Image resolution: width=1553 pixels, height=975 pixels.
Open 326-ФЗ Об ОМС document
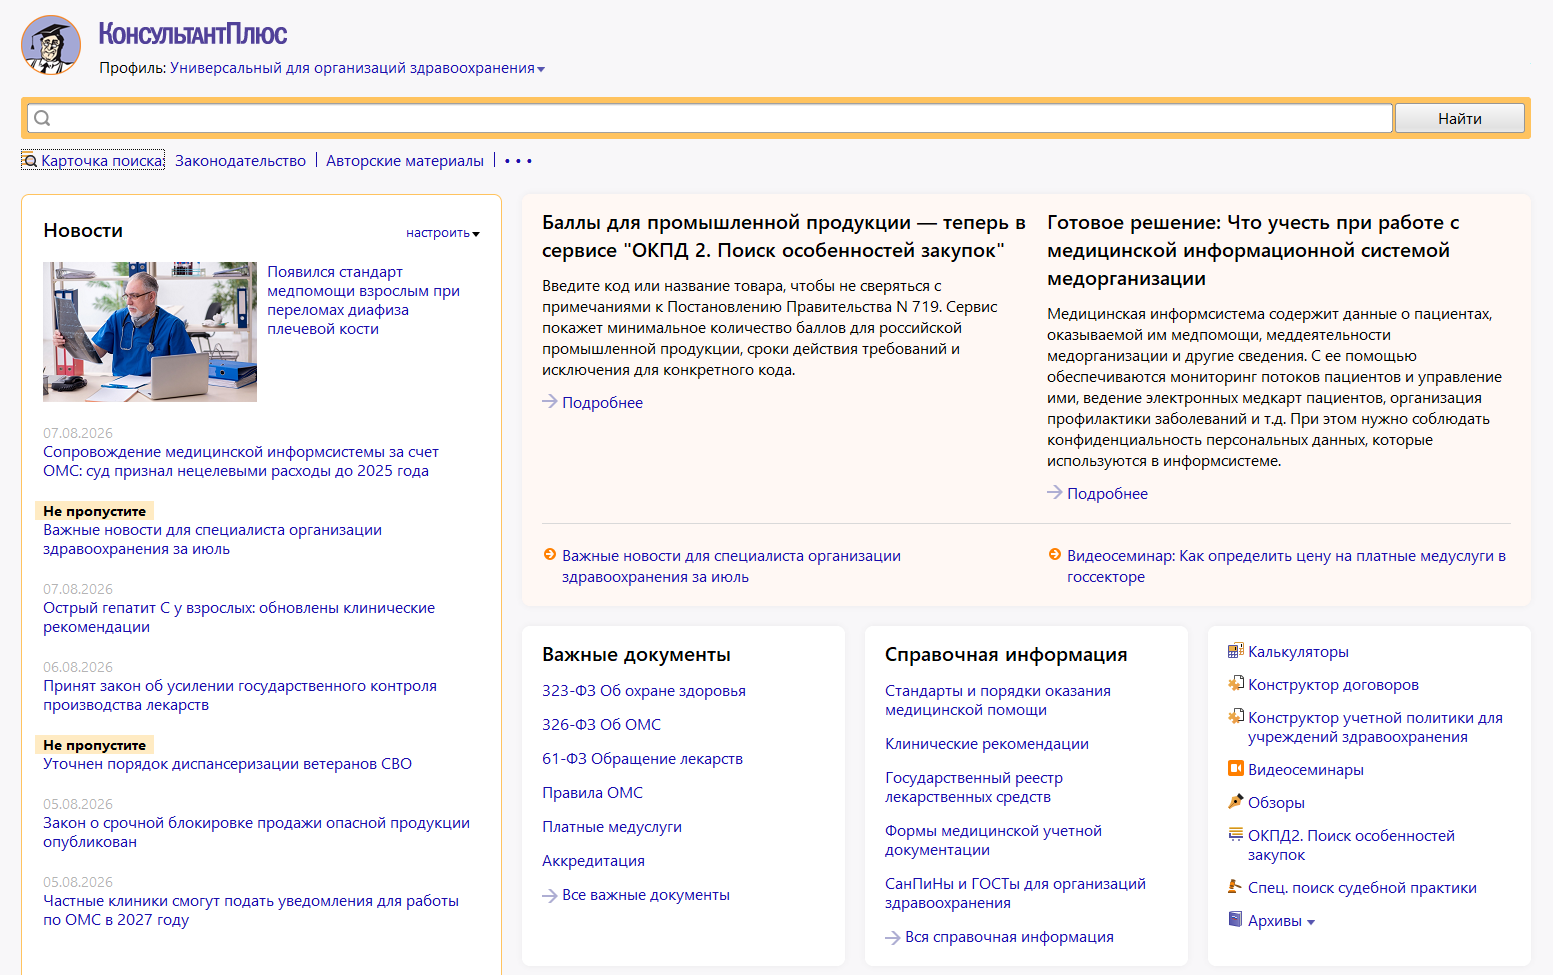coord(601,725)
